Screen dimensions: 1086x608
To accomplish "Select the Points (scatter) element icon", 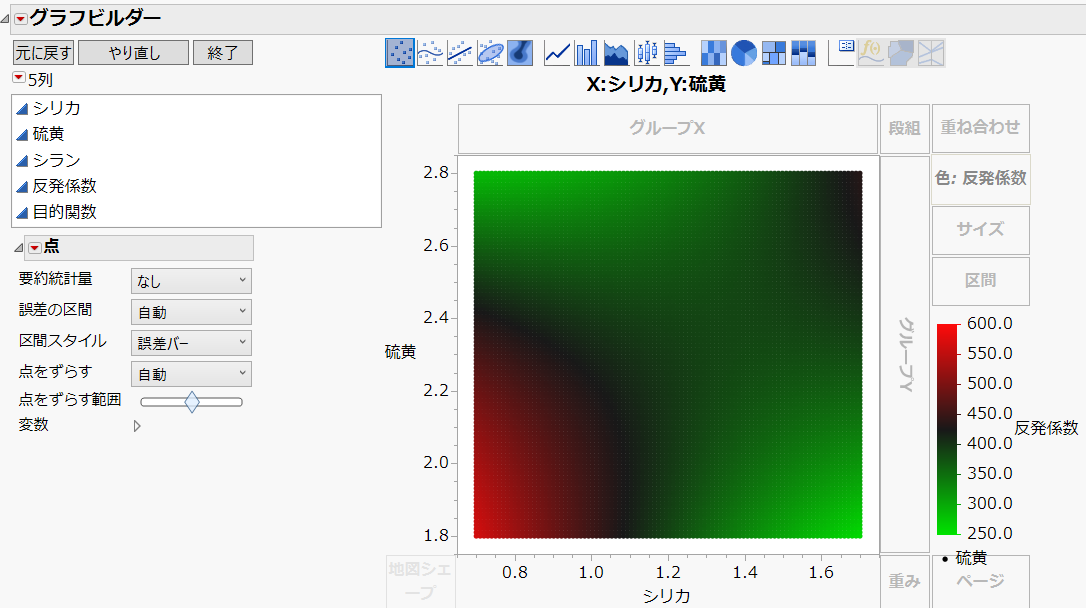I will 400,53.
